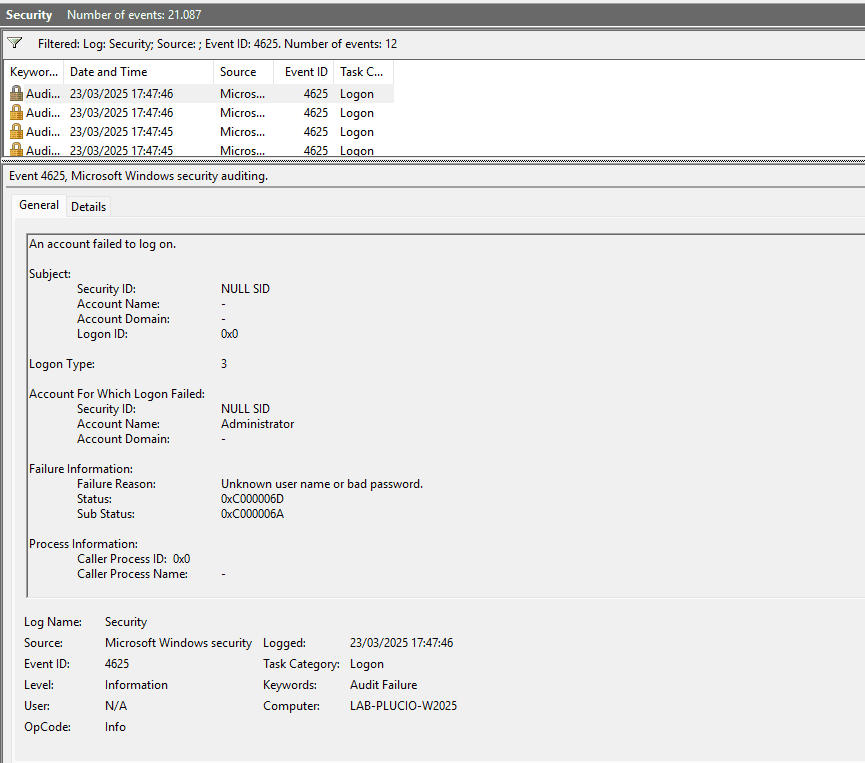The width and height of the screenshot is (865, 763).
Task: Click the filter funnel icon
Action: (x=14, y=44)
